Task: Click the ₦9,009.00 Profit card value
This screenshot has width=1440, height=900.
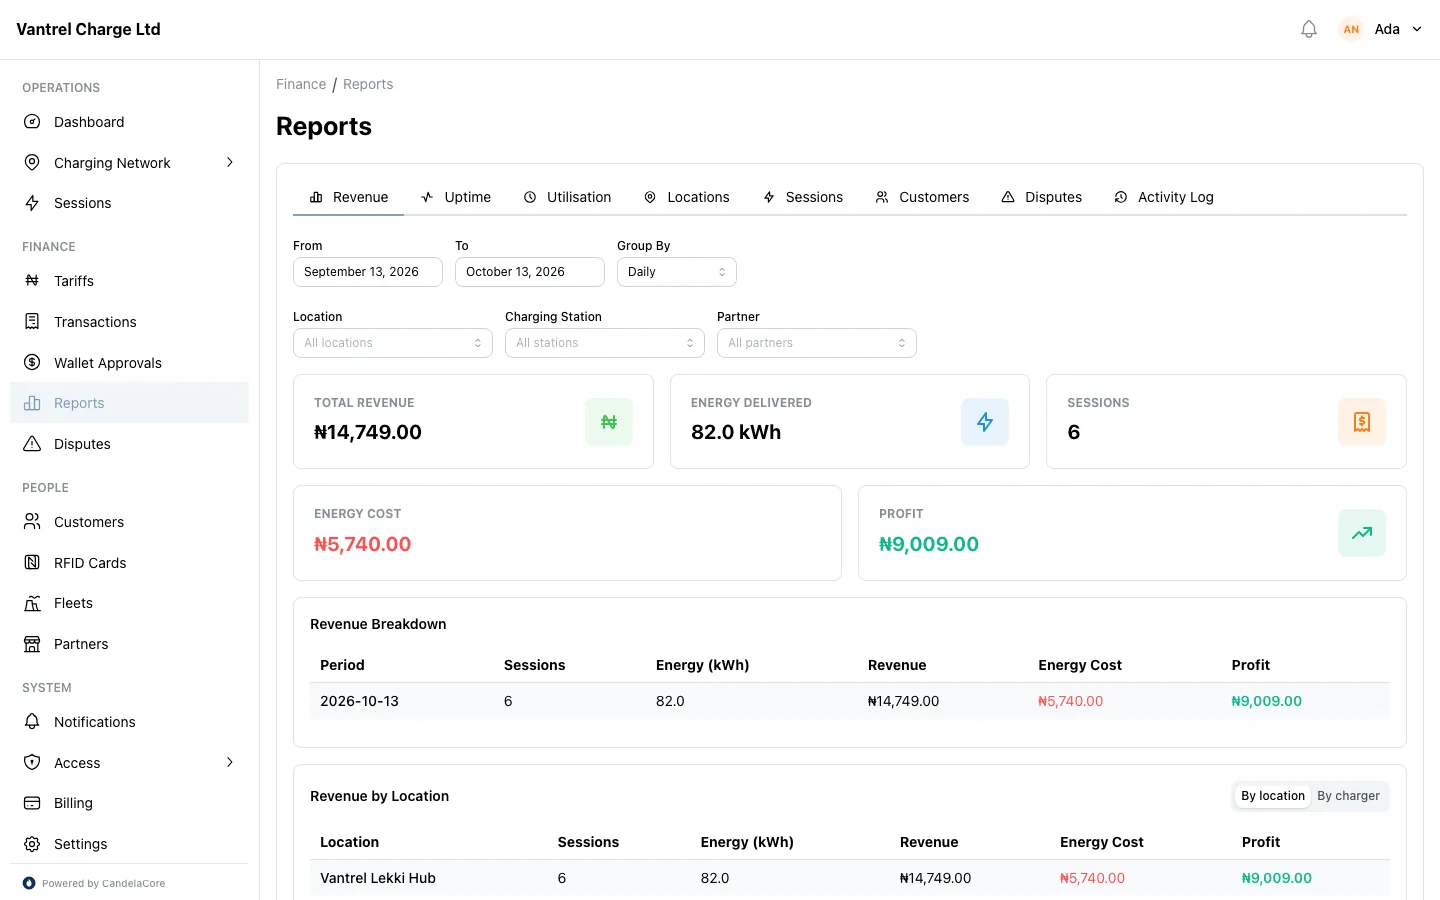Action: (x=929, y=544)
